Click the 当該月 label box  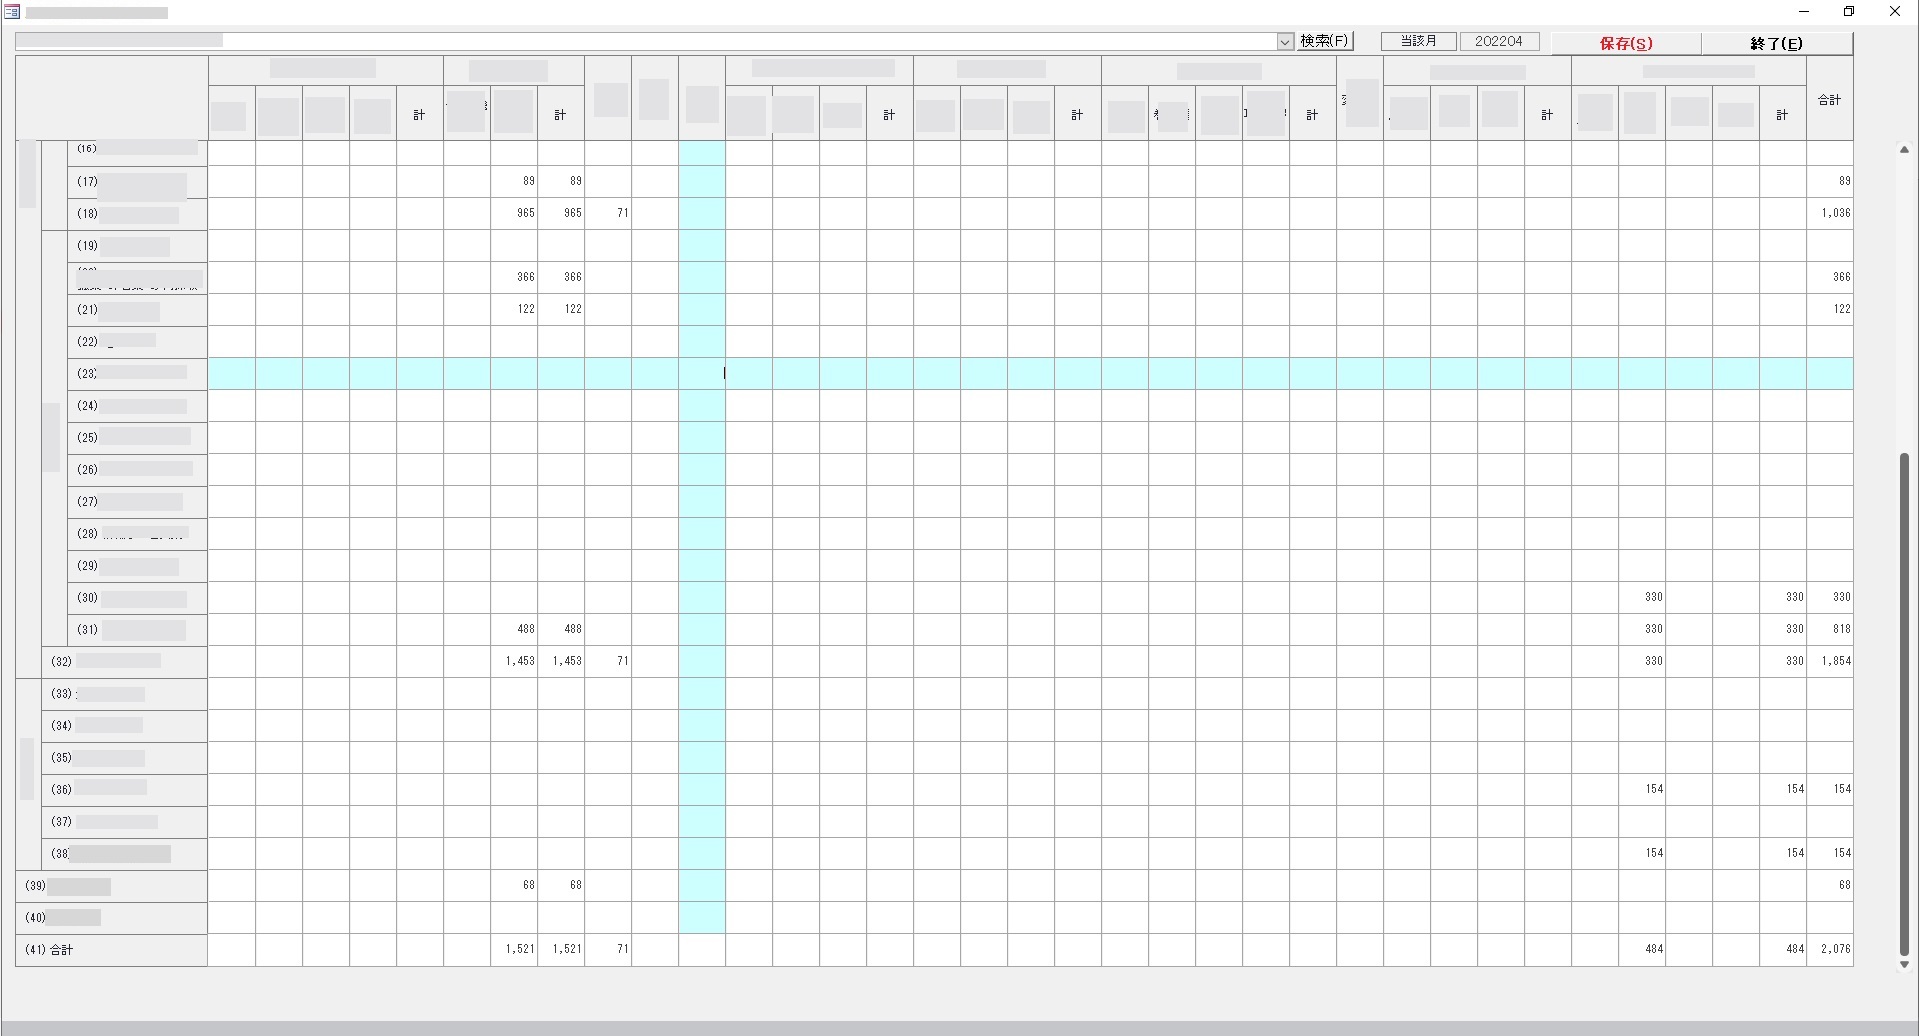pos(1418,41)
